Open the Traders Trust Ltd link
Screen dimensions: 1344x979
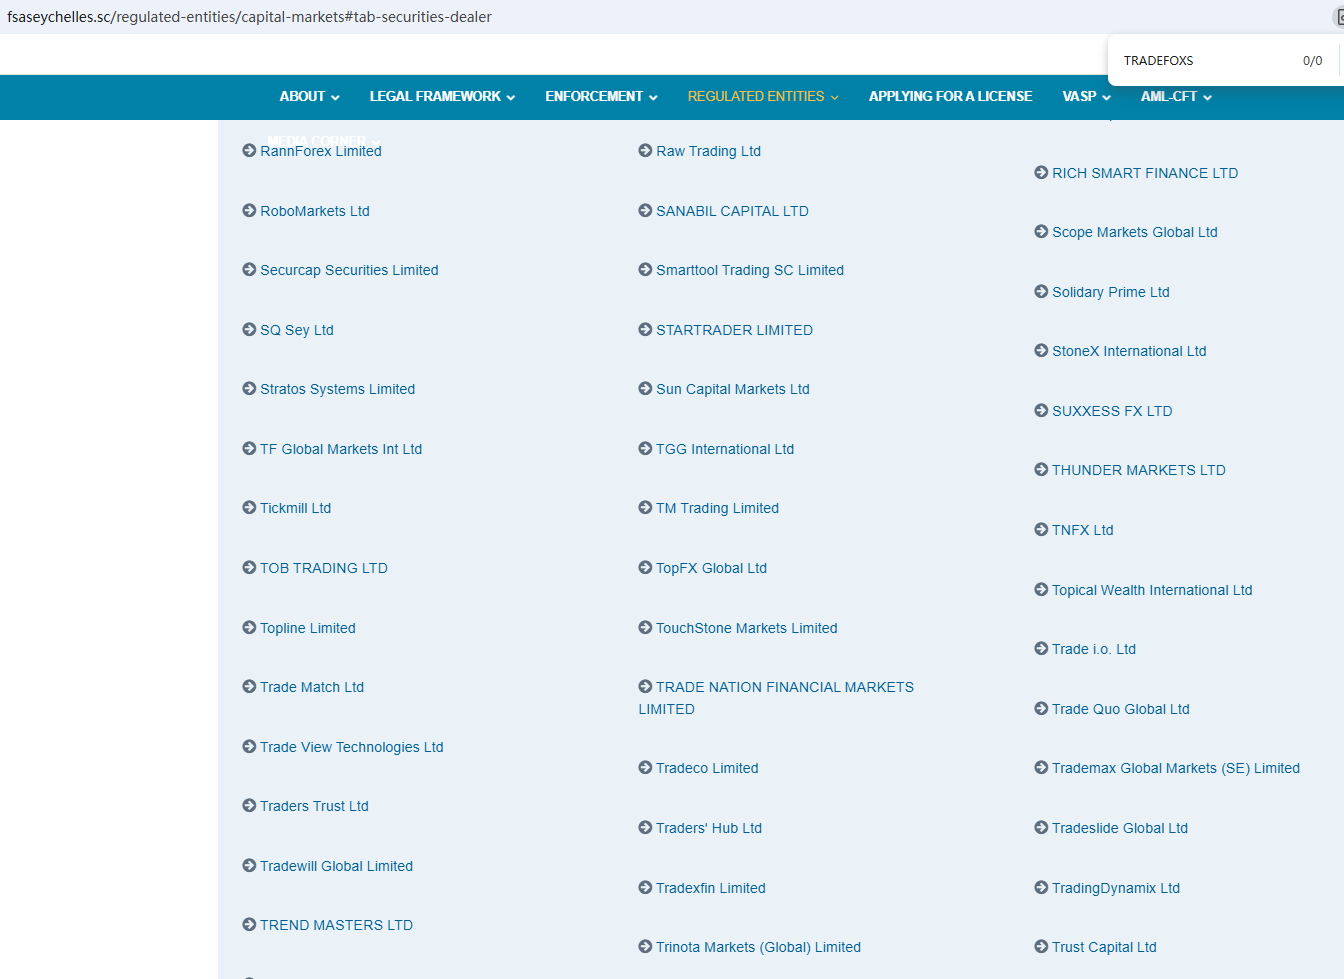[314, 806]
